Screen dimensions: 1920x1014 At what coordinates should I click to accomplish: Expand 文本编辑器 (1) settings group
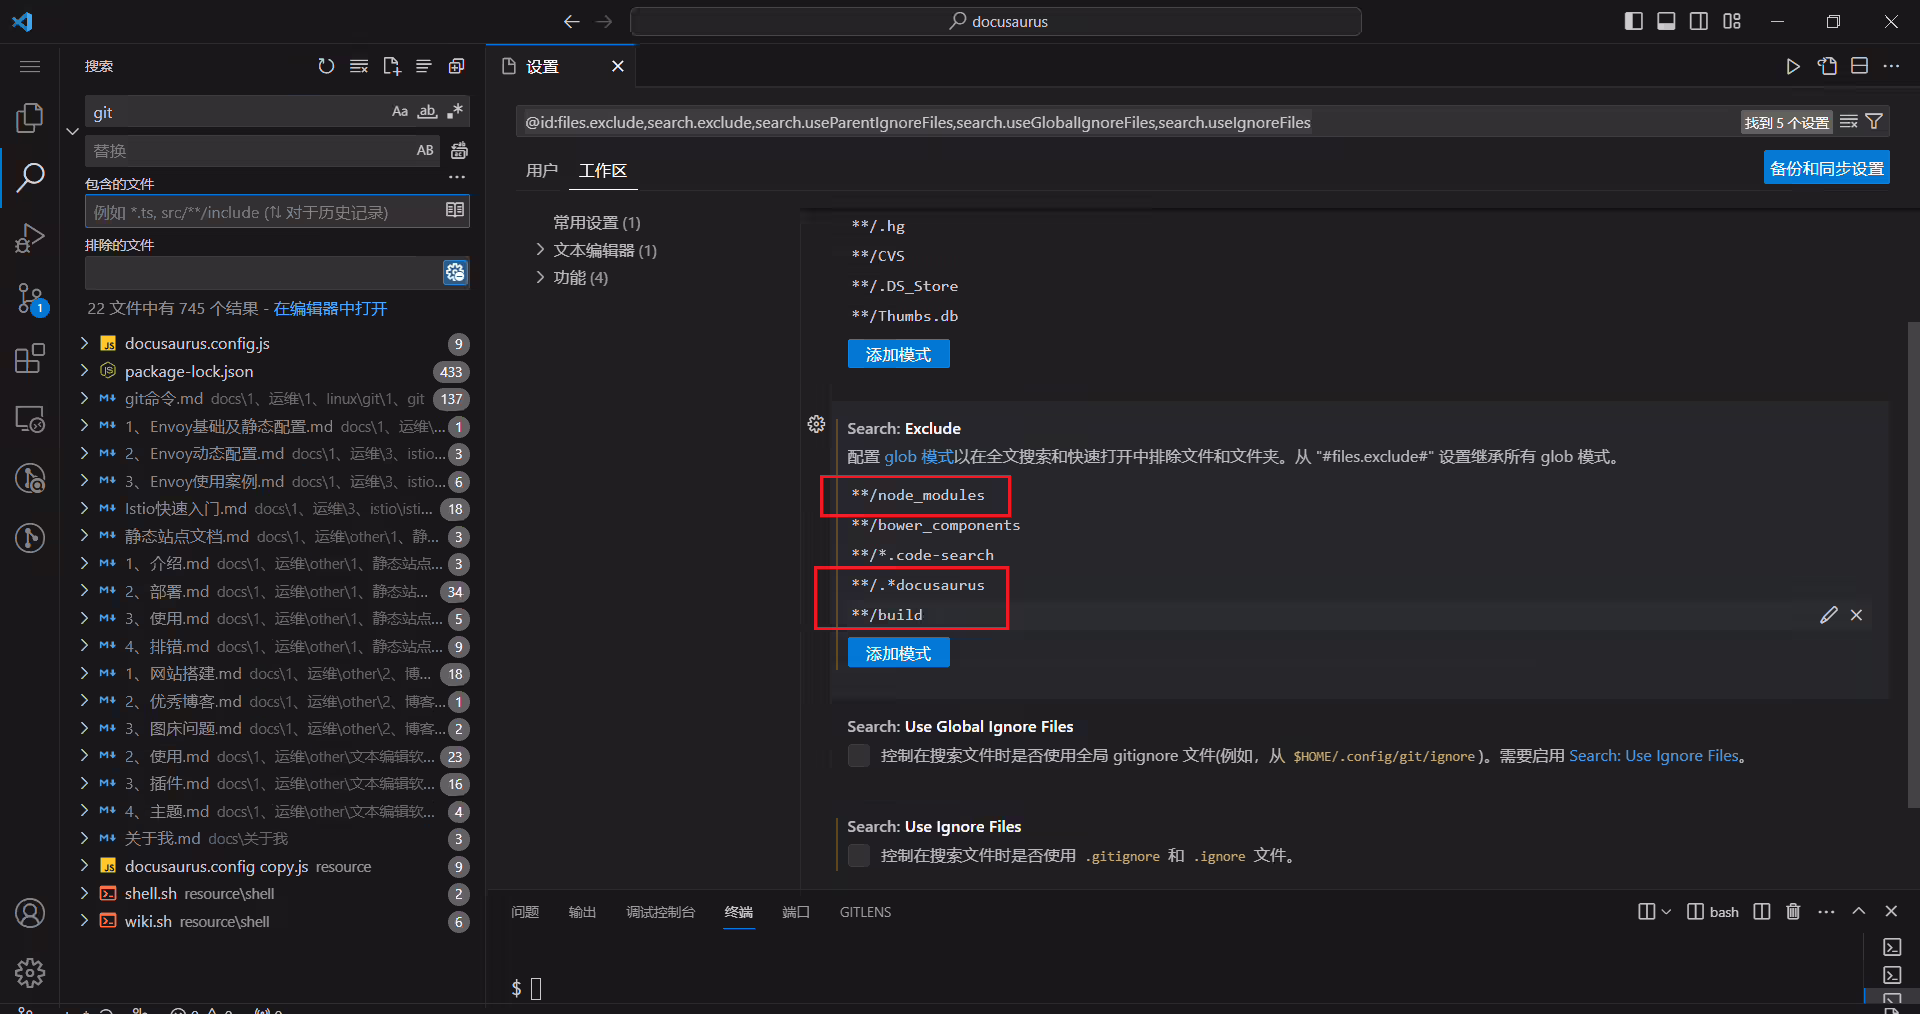click(x=540, y=250)
